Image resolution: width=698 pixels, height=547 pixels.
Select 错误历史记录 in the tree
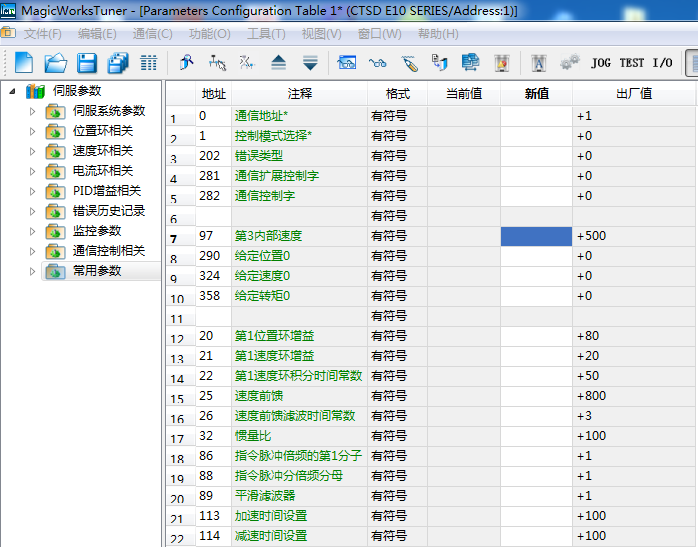coord(108,211)
